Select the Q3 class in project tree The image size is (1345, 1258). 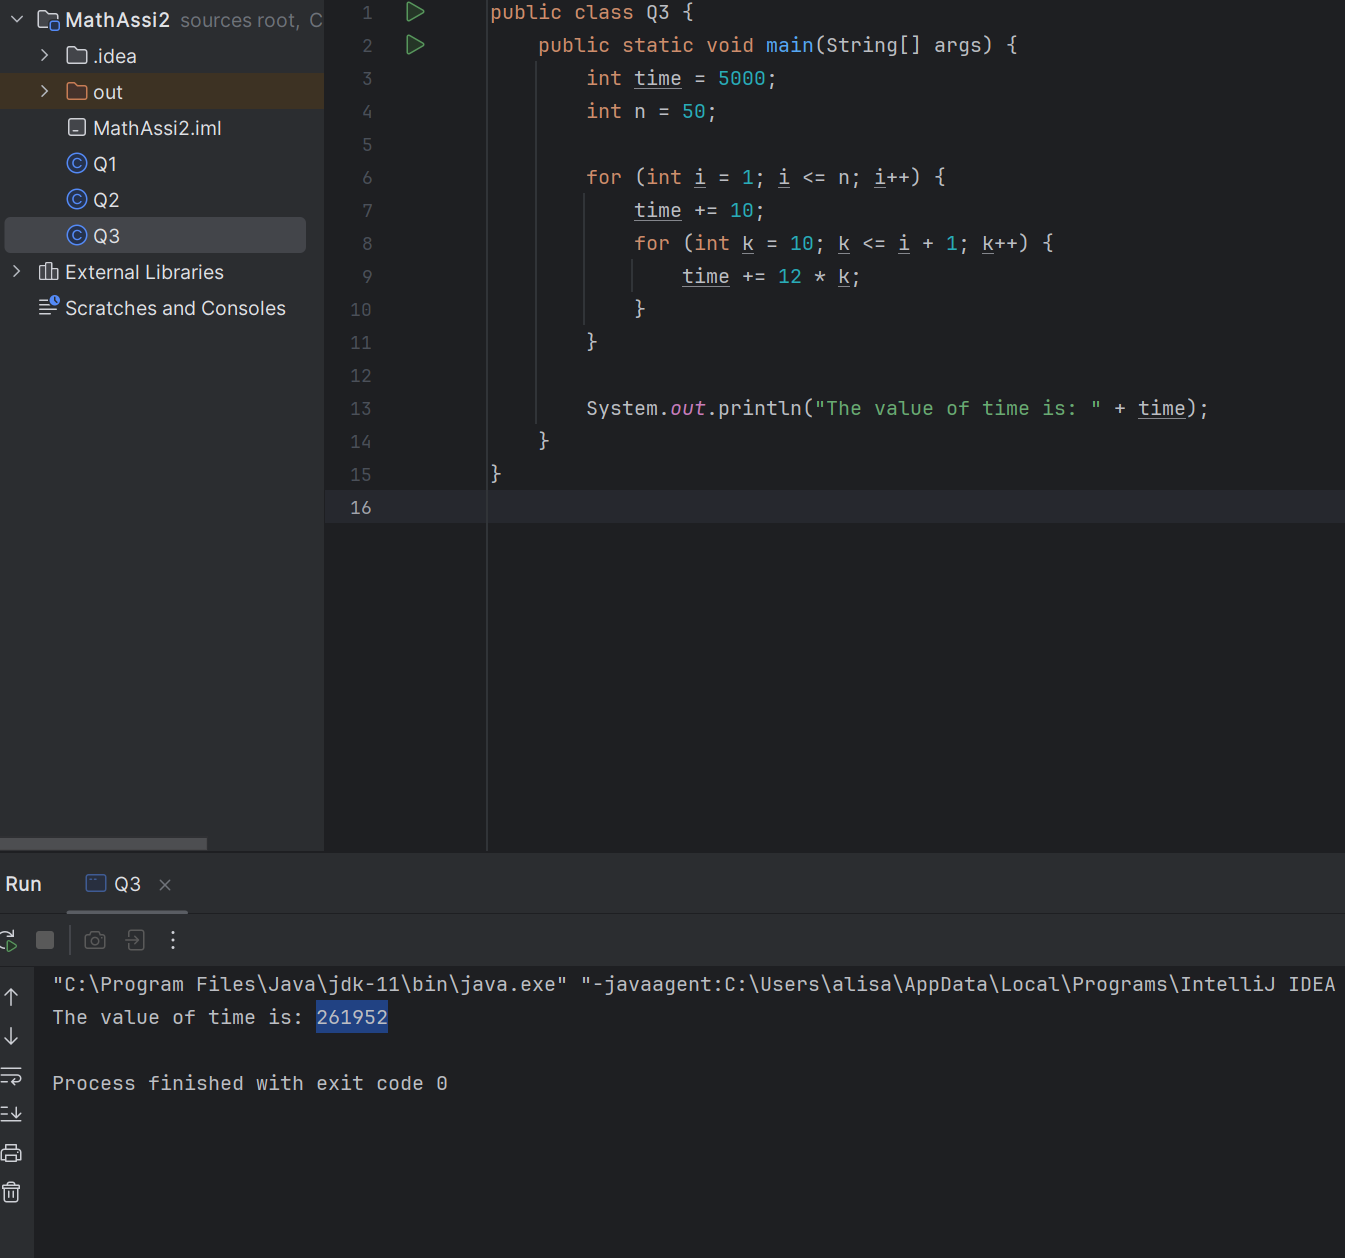point(156,235)
